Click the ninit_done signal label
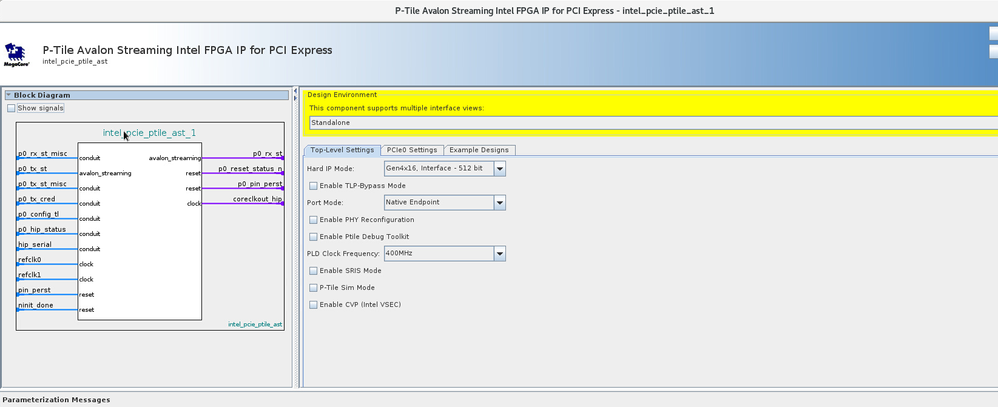The image size is (998, 407). tap(36, 305)
